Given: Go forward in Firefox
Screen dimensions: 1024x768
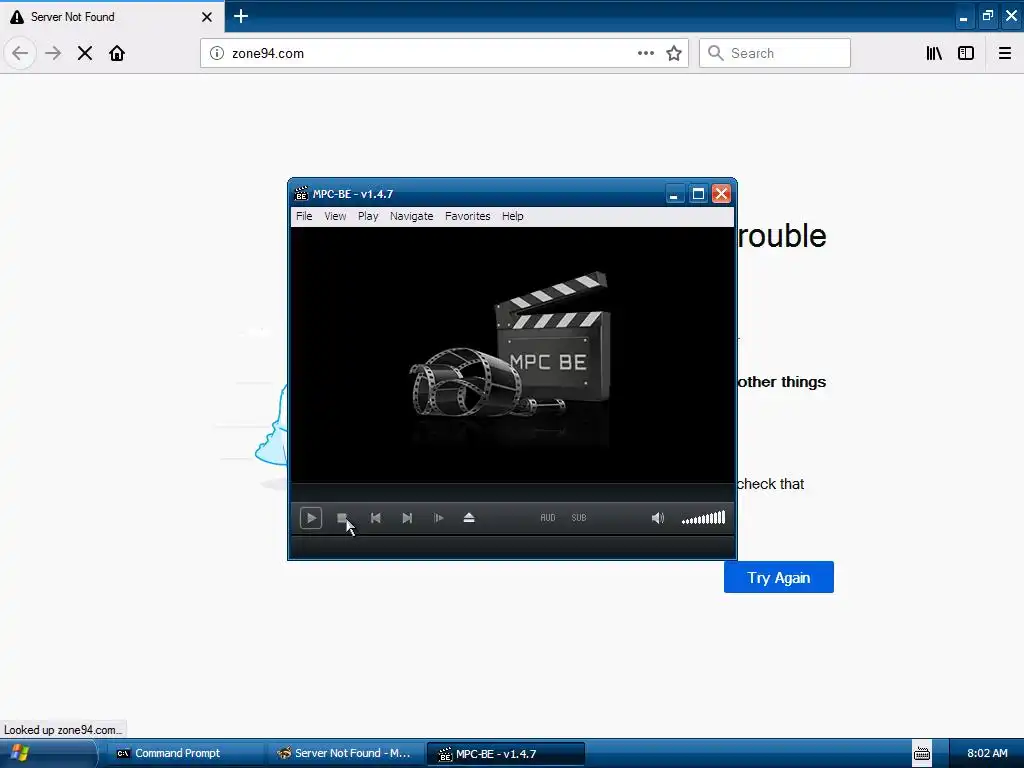Looking at the screenshot, I should pyautogui.click(x=53, y=54).
